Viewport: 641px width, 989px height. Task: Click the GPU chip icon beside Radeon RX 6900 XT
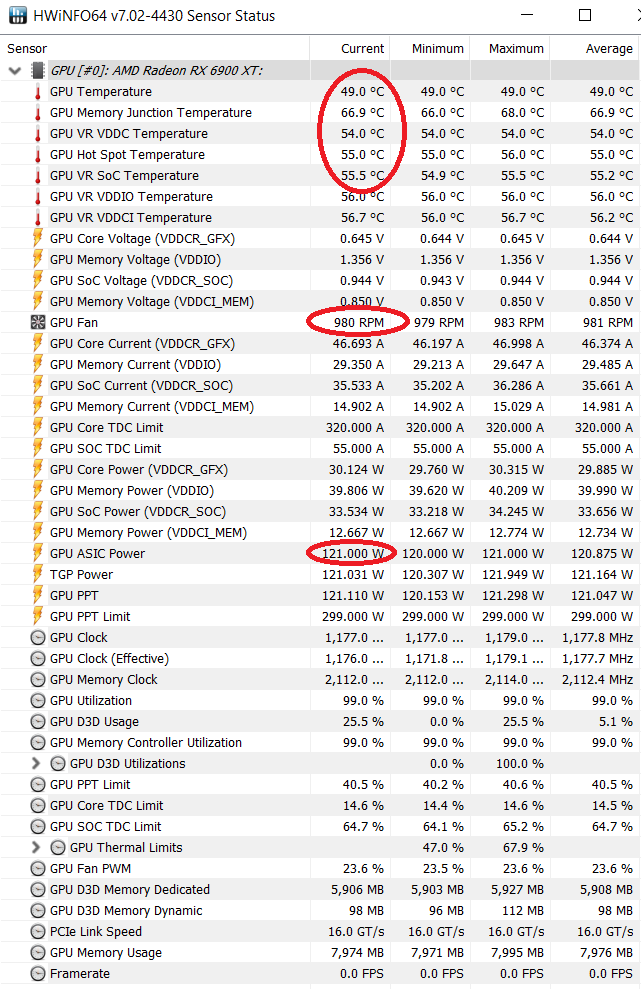pyautogui.click(x=38, y=71)
